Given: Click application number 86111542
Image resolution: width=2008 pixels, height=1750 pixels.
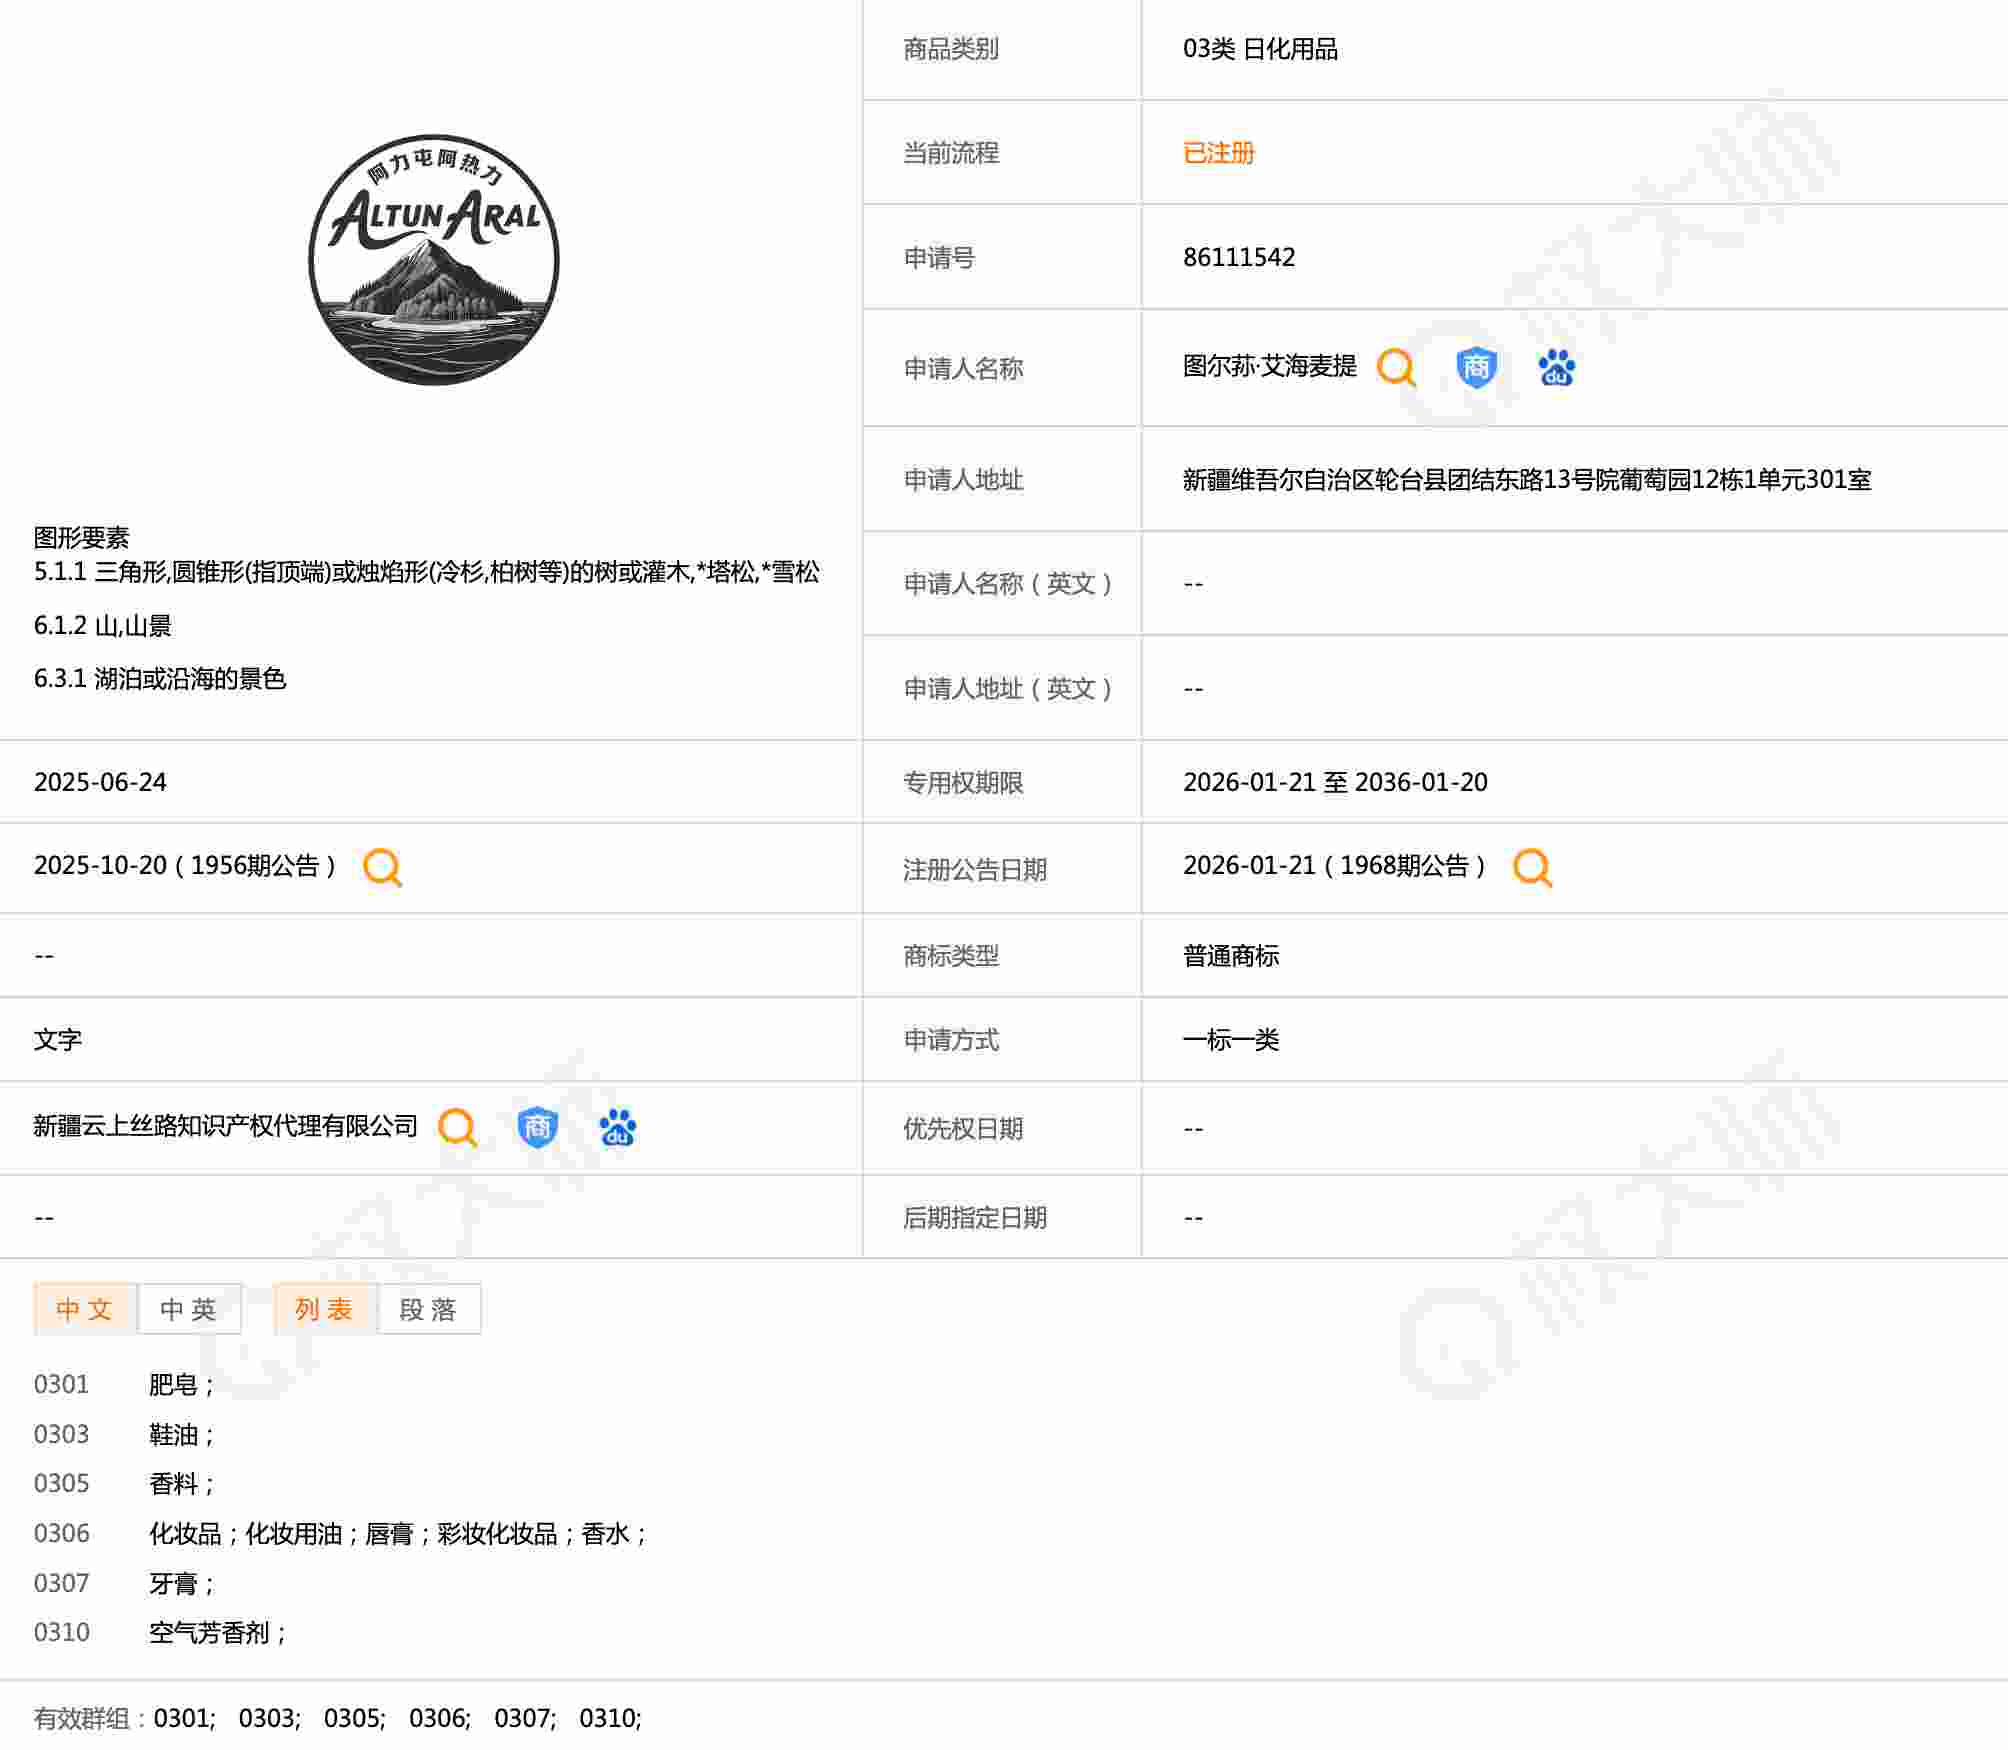Looking at the screenshot, I should point(1238,257).
